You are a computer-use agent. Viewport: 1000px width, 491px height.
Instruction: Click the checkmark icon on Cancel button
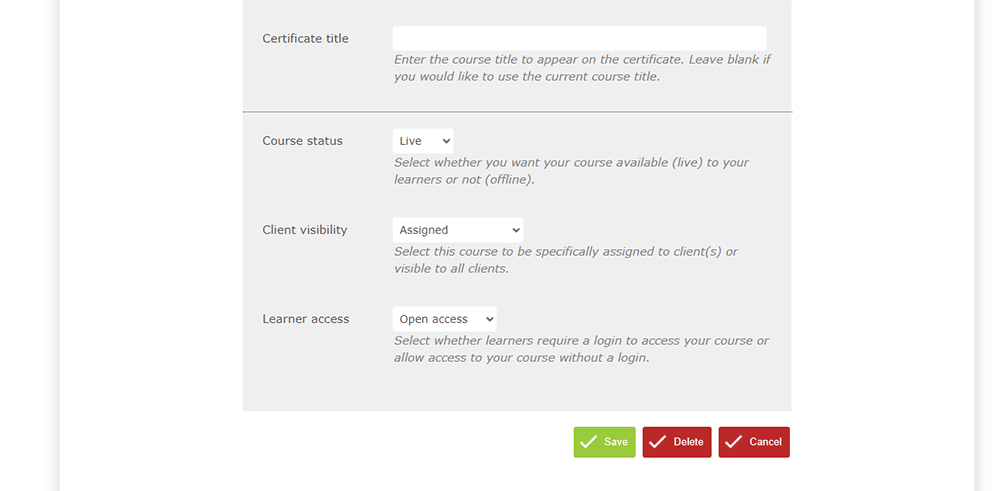pyautogui.click(x=733, y=442)
